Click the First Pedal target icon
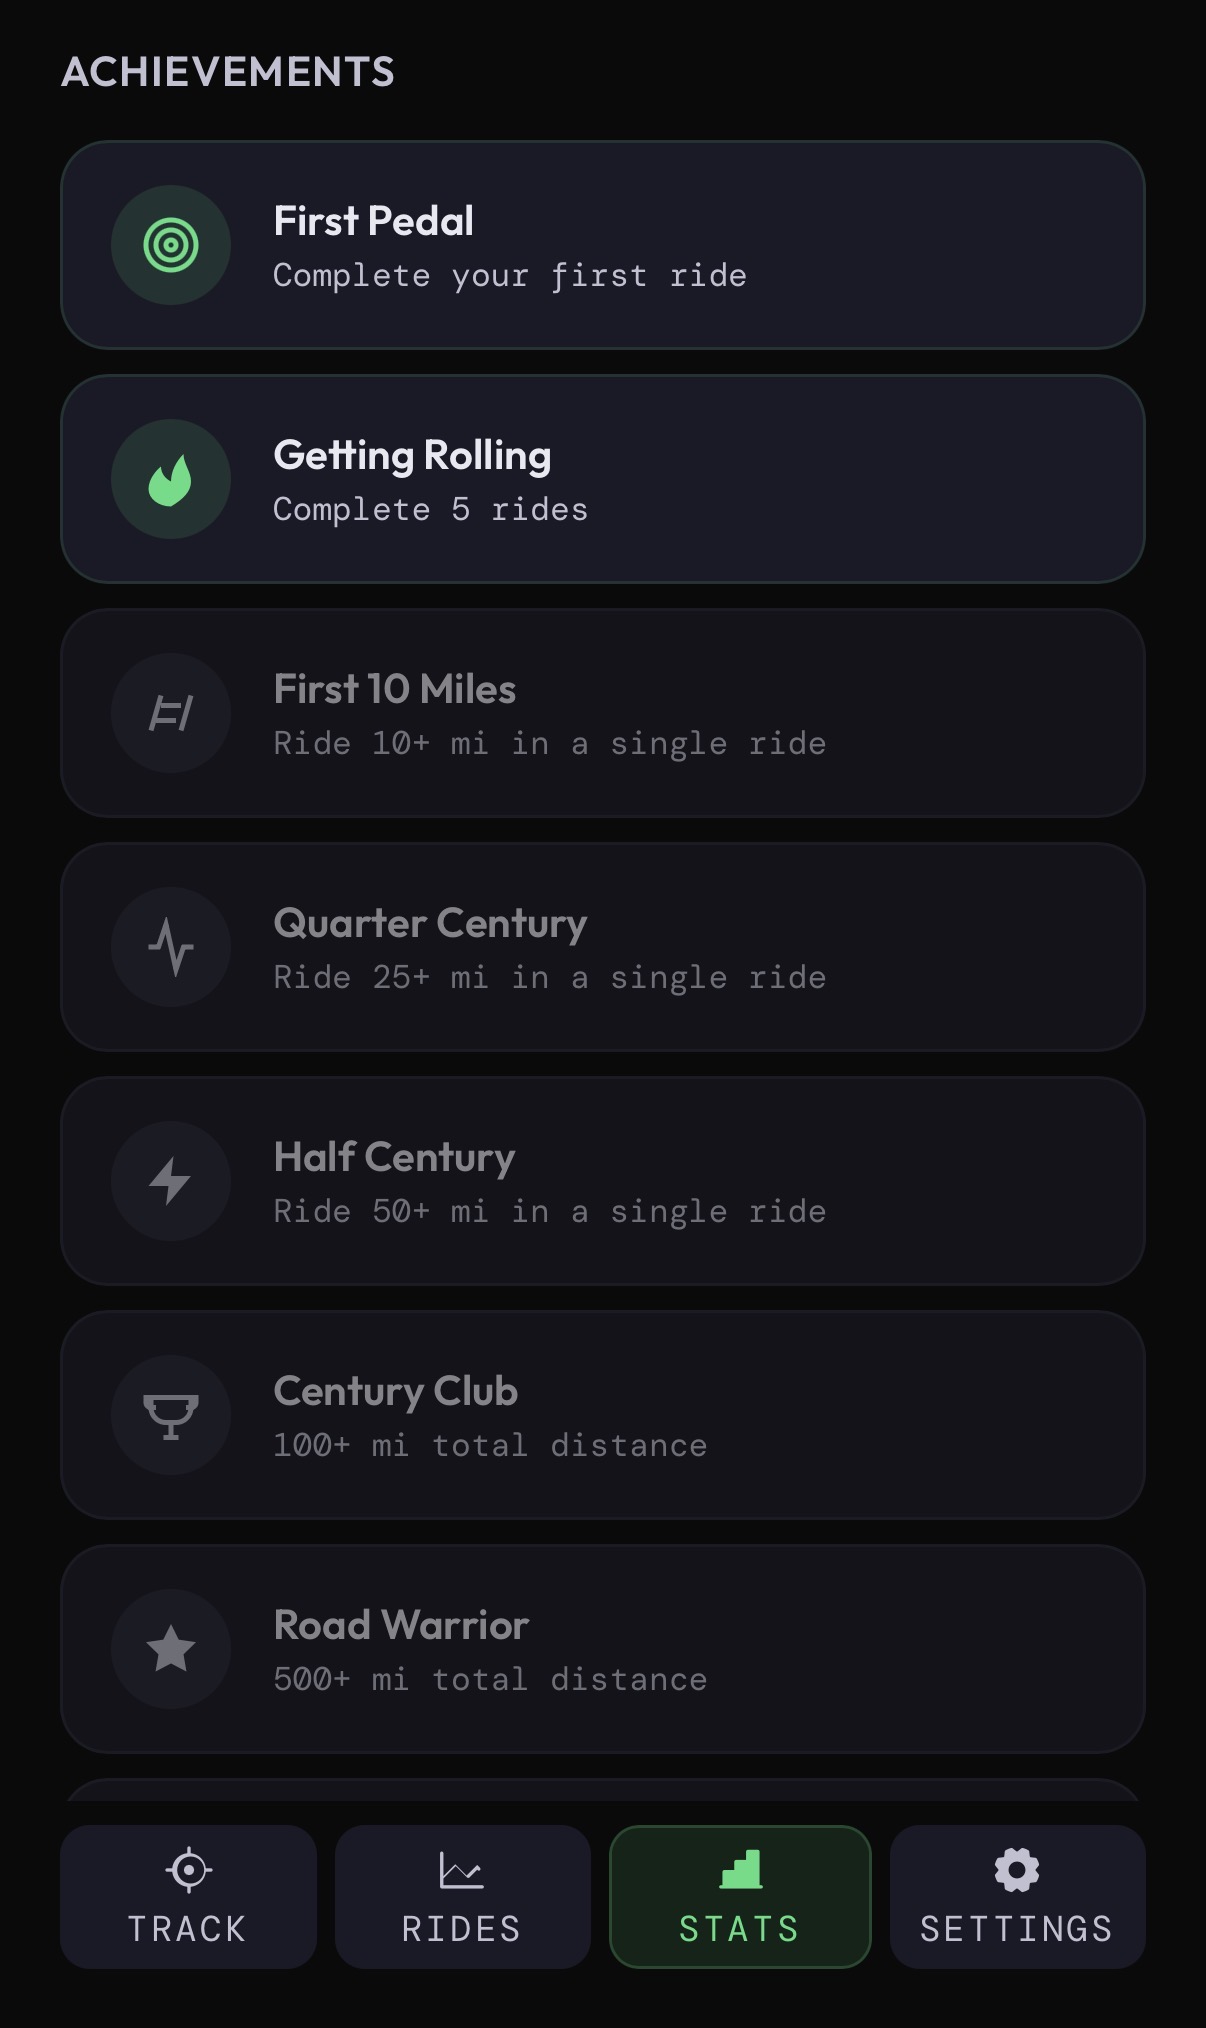Image resolution: width=1206 pixels, height=2028 pixels. pyautogui.click(x=171, y=245)
